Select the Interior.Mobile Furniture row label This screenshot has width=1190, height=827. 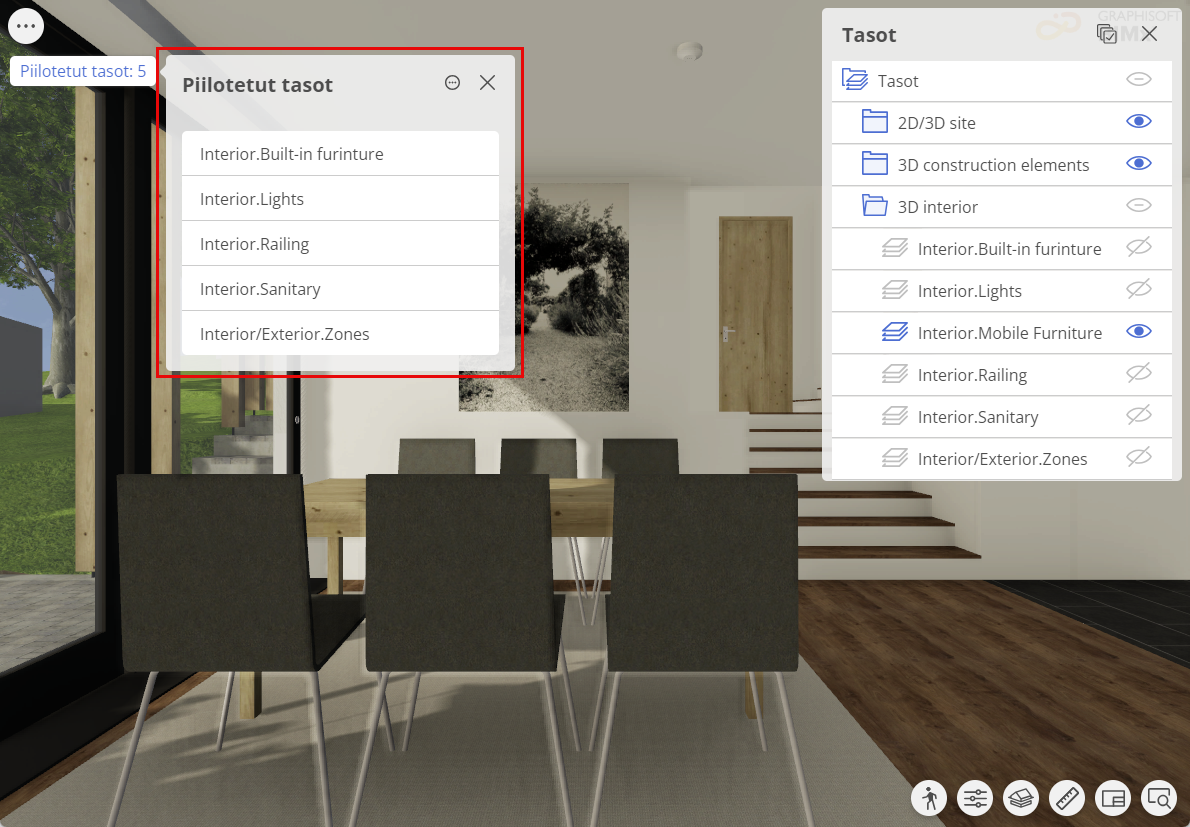click(x=1009, y=333)
